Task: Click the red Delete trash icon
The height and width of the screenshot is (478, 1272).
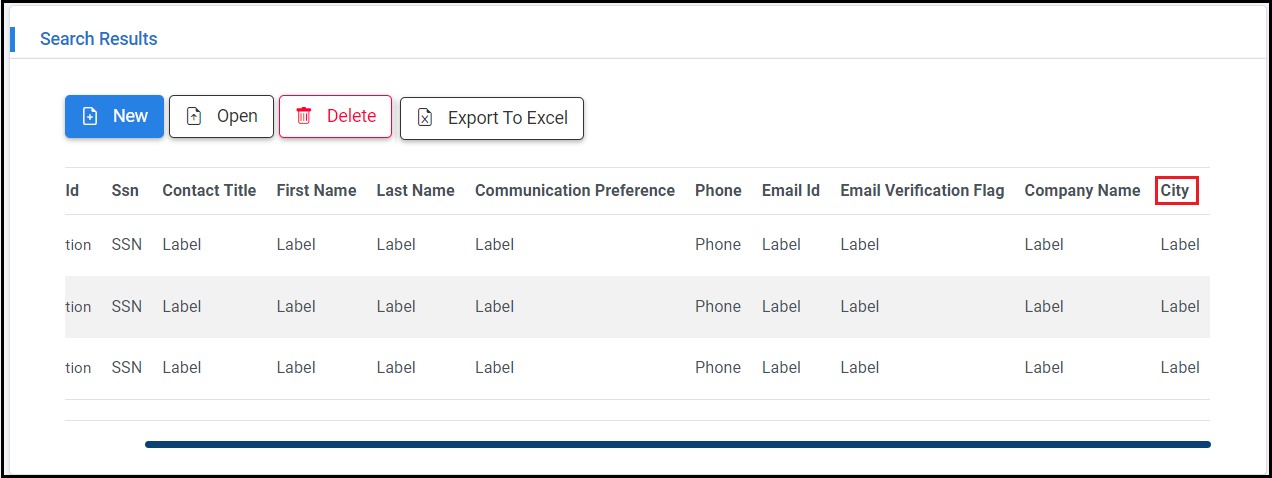Action: click(304, 116)
